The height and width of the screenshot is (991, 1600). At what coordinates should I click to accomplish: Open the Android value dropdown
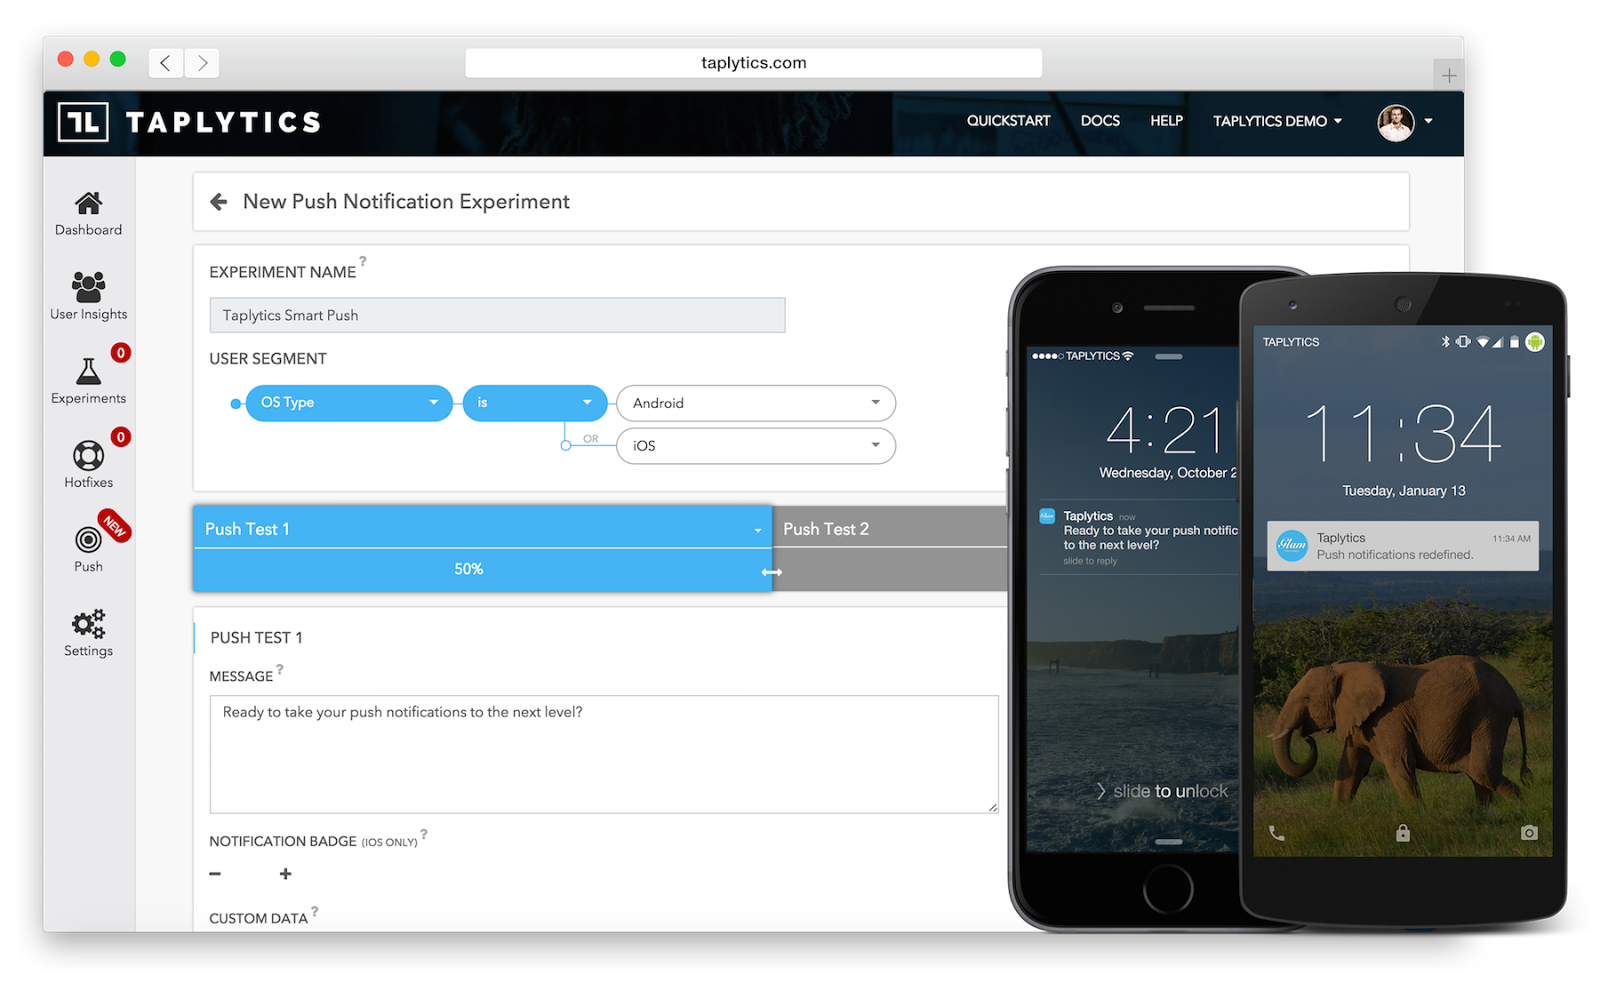click(x=756, y=403)
